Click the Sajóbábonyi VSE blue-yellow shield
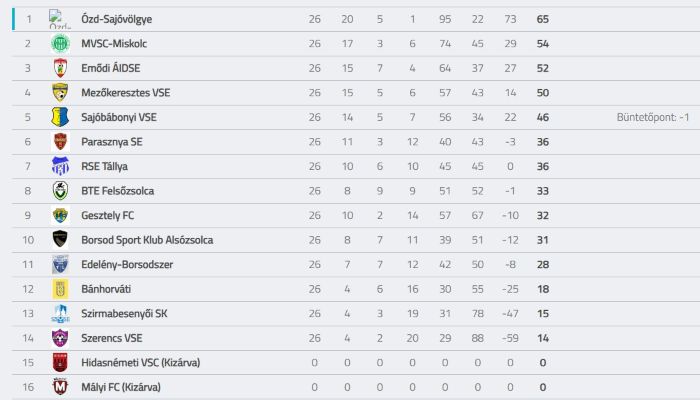 tap(60, 117)
